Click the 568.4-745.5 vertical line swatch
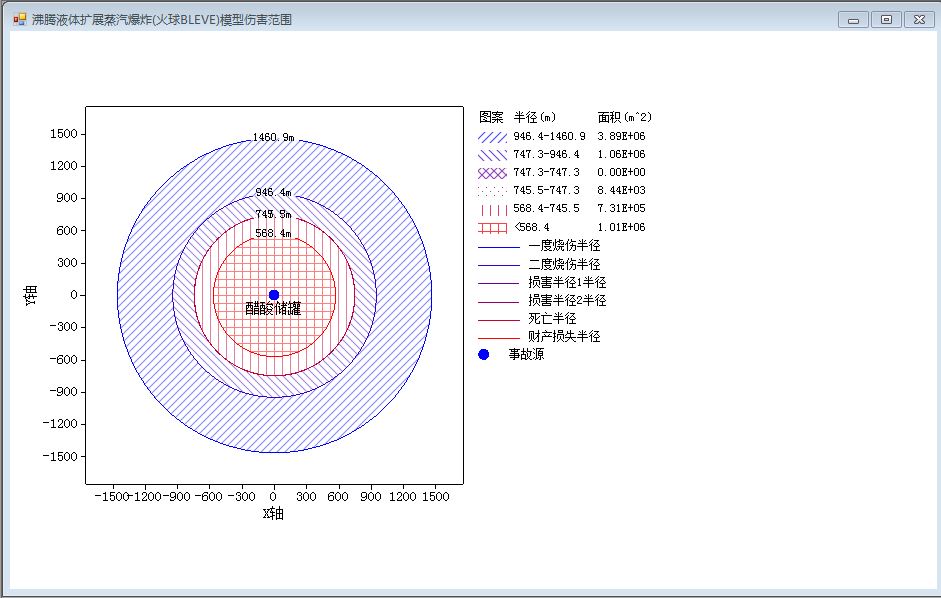 pos(492,210)
